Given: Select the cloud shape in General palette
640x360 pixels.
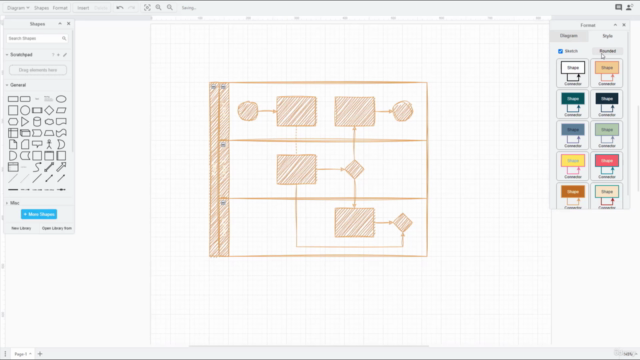Looking at the screenshot, I should pyautogui.click(x=49, y=122).
